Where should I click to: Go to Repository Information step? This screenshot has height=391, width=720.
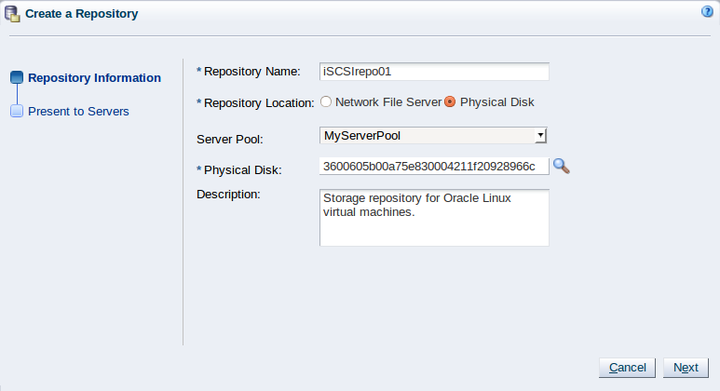coord(95,78)
